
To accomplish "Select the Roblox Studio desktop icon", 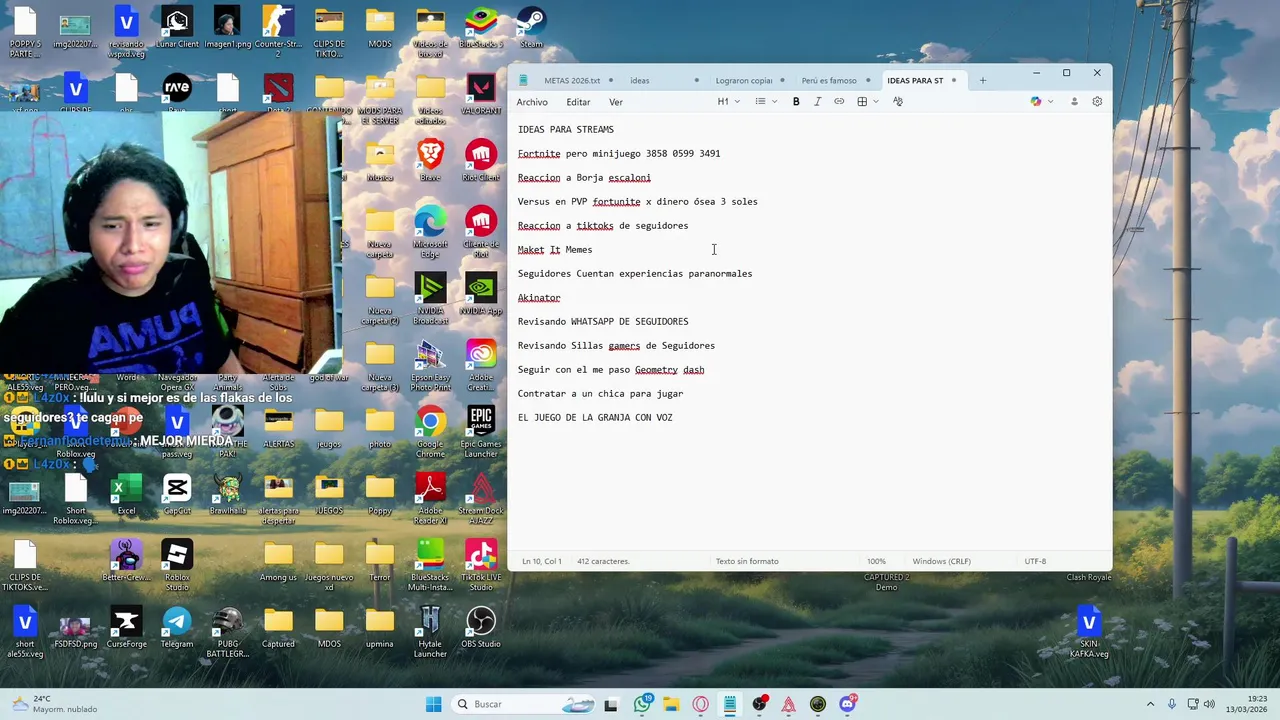I will pyautogui.click(x=177, y=566).
